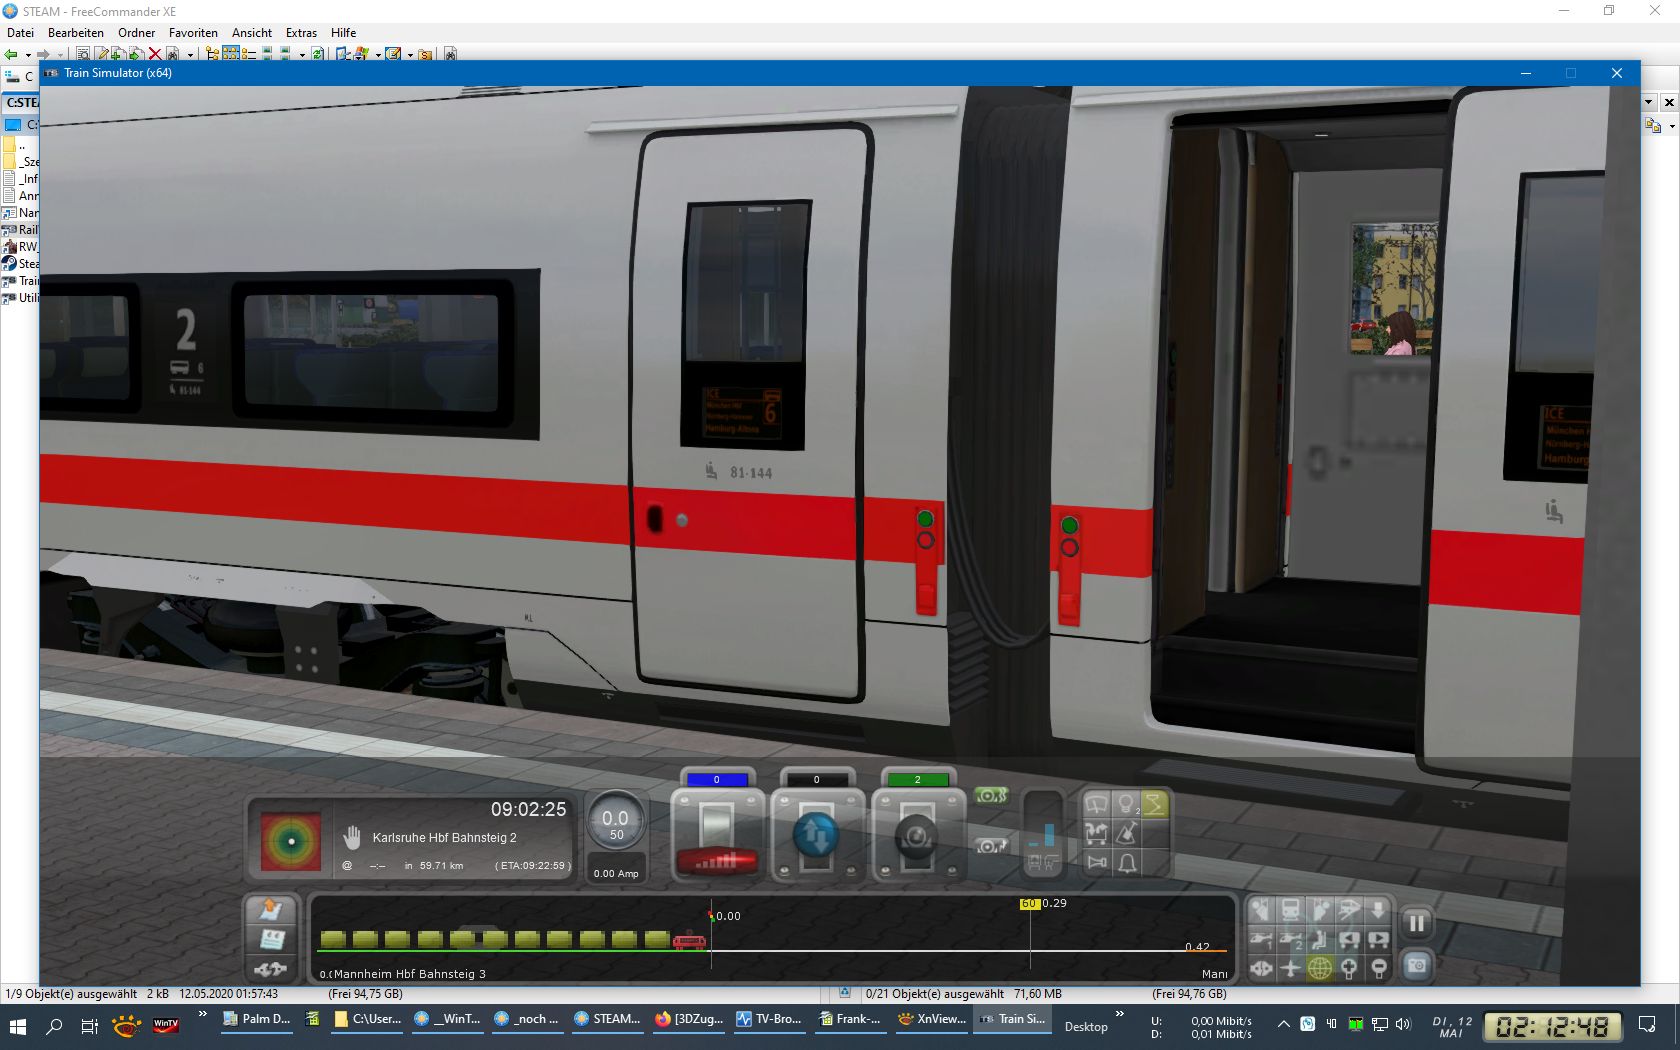Screen dimensions: 1680x1050
Task: Switch to Palm D... taskbar window
Action: (x=256, y=1020)
